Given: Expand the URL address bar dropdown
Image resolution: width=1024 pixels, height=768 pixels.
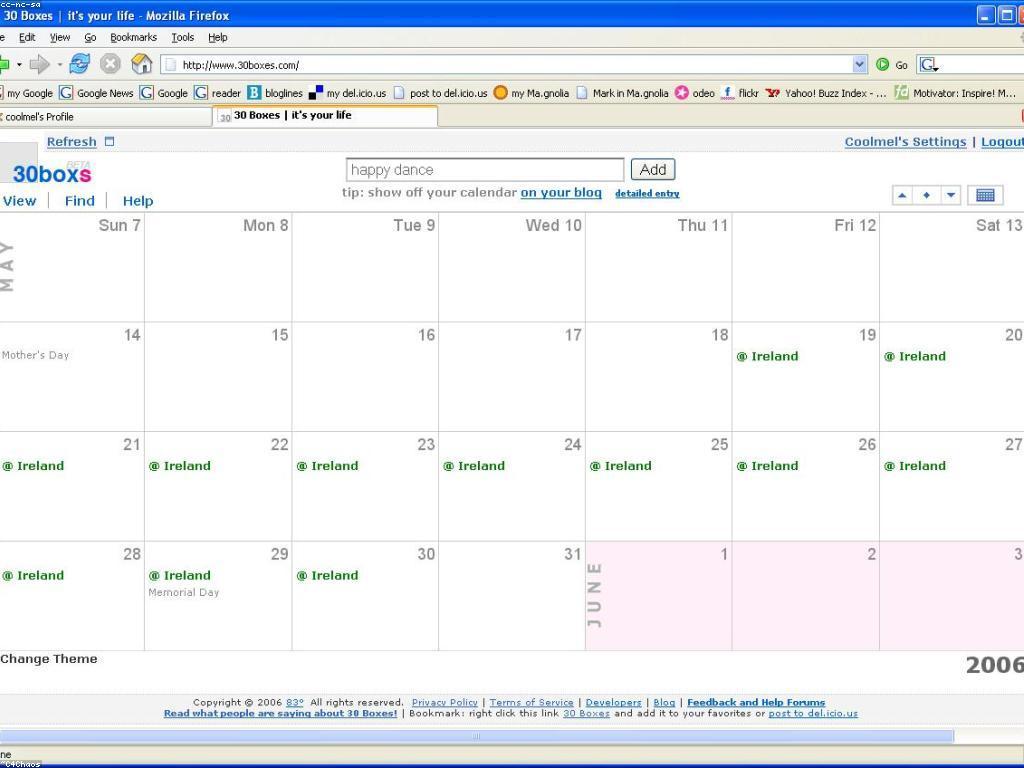Looking at the screenshot, I should pyautogui.click(x=859, y=65).
